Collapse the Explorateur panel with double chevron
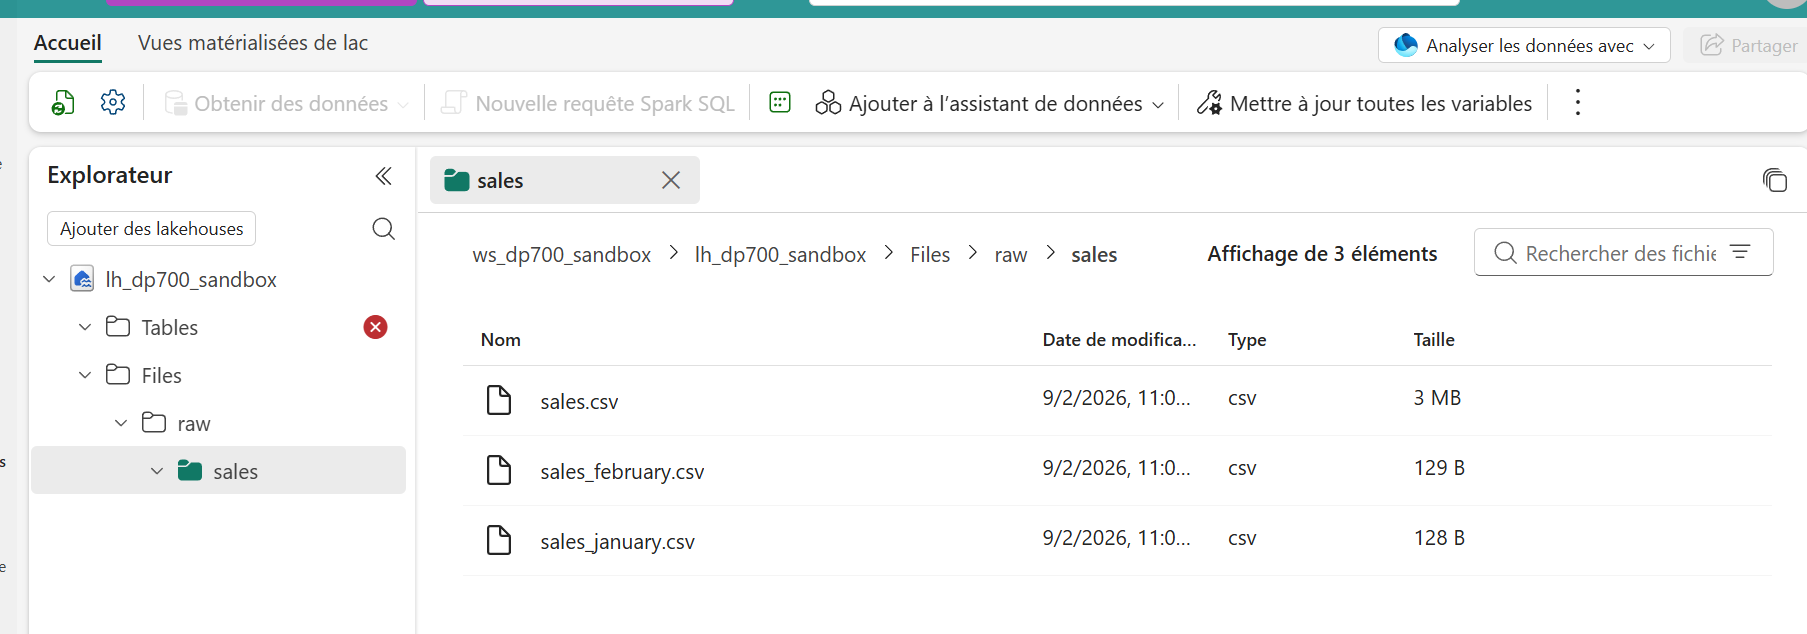 (x=383, y=176)
